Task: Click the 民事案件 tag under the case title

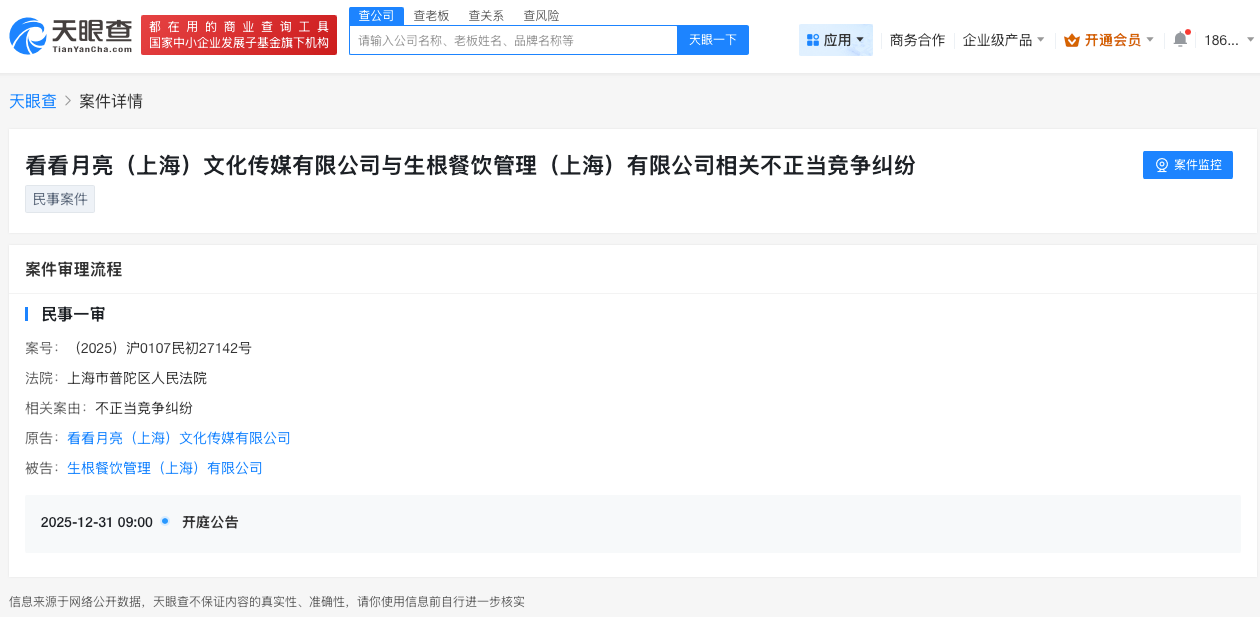Action: (59, 198)
